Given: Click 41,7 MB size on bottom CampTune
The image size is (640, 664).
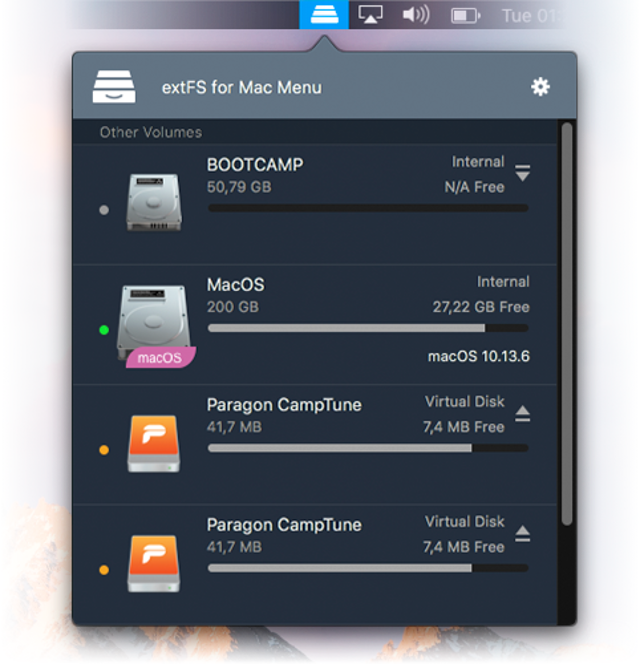Looking at the screenshot, I should tap(234, 547).
